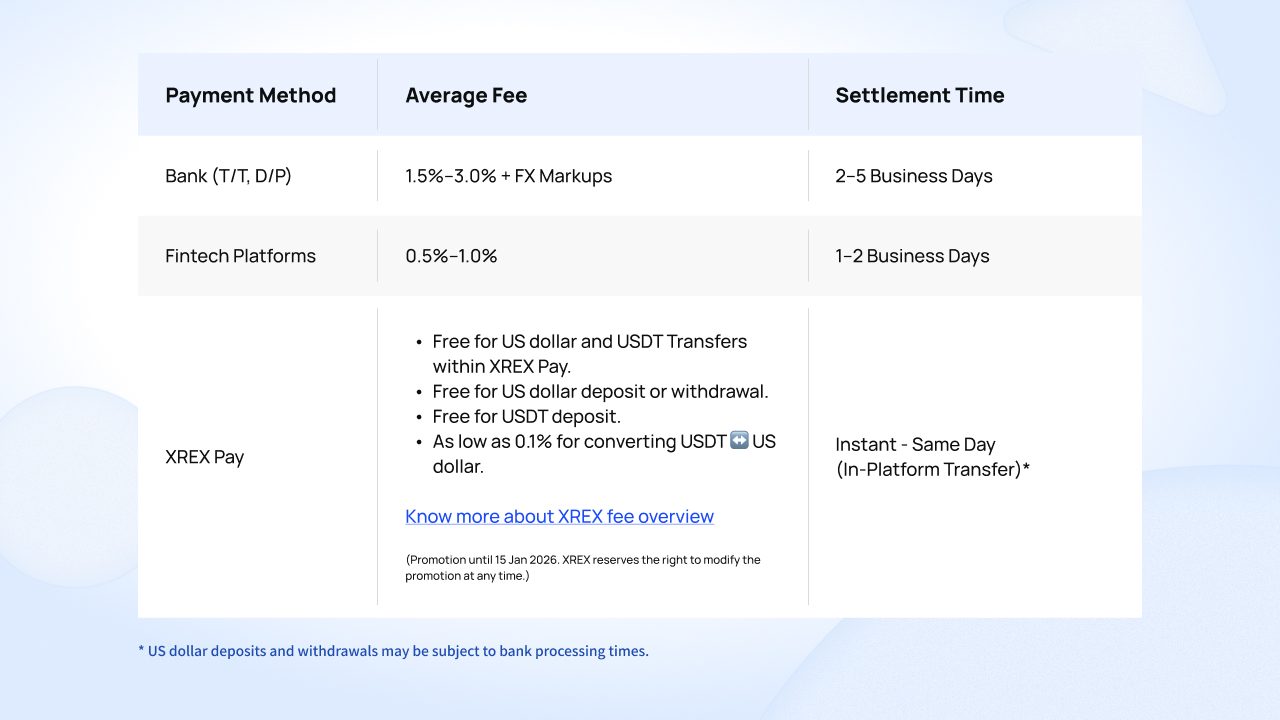Click the "Instant - Same Day" settlement text
This screenshot has height=720, width=1280.
coord(915,445)
